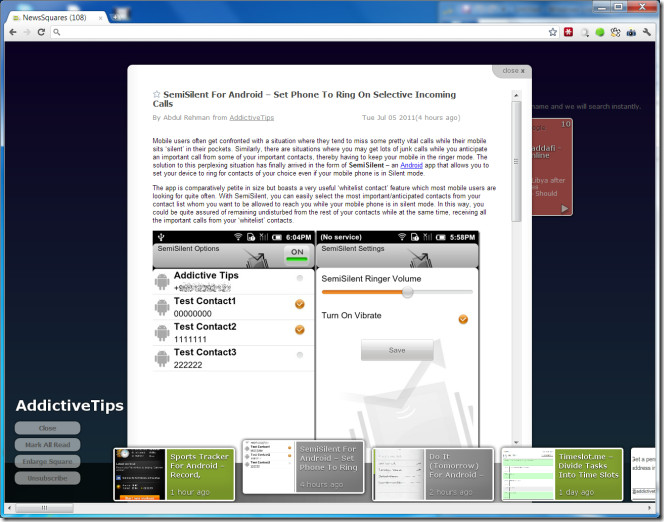
Task: Go back with the browser back arrow
Action: [13, 32]
